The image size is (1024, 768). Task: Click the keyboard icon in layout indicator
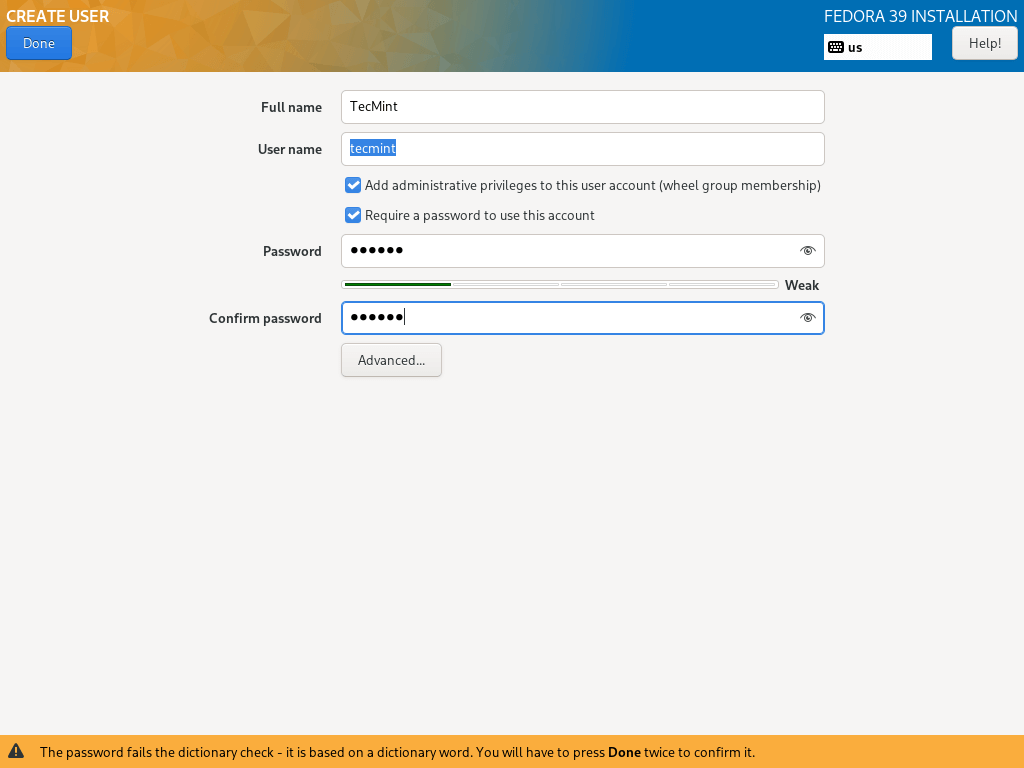point(835,47)
